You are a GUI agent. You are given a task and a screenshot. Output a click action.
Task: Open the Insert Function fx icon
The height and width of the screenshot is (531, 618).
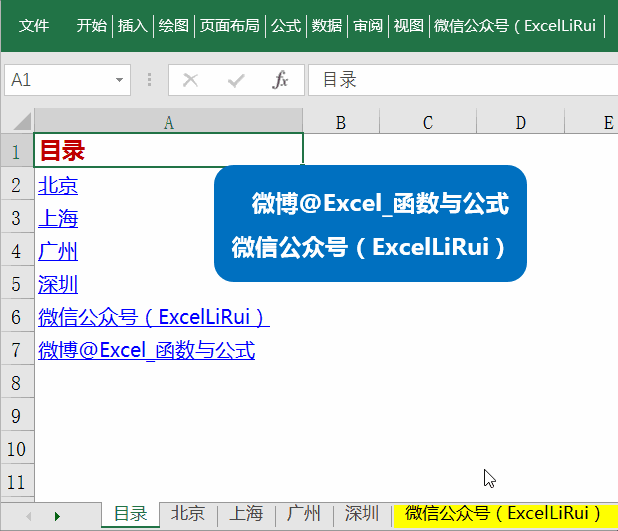[280, 80]
